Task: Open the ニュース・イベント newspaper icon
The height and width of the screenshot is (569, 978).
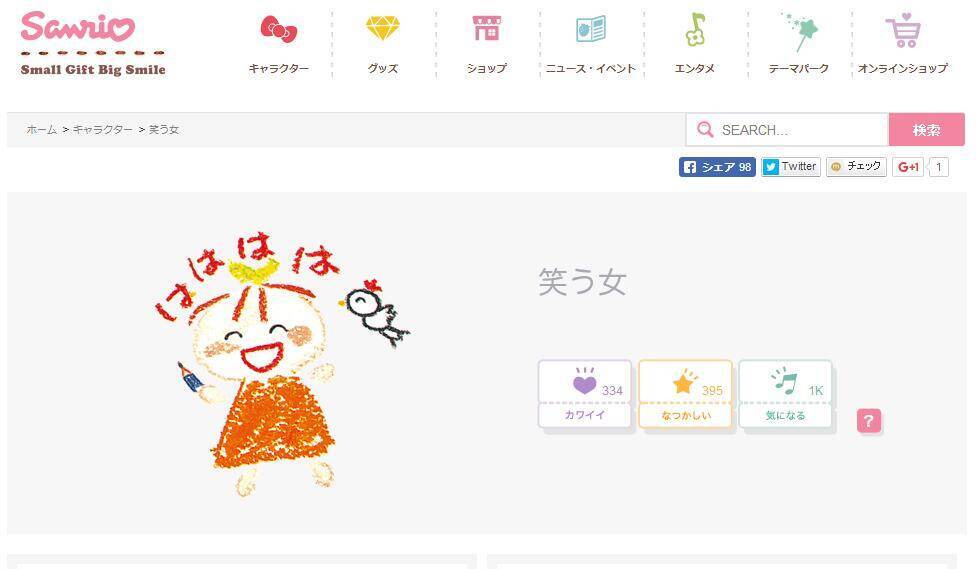Action: 591,29
